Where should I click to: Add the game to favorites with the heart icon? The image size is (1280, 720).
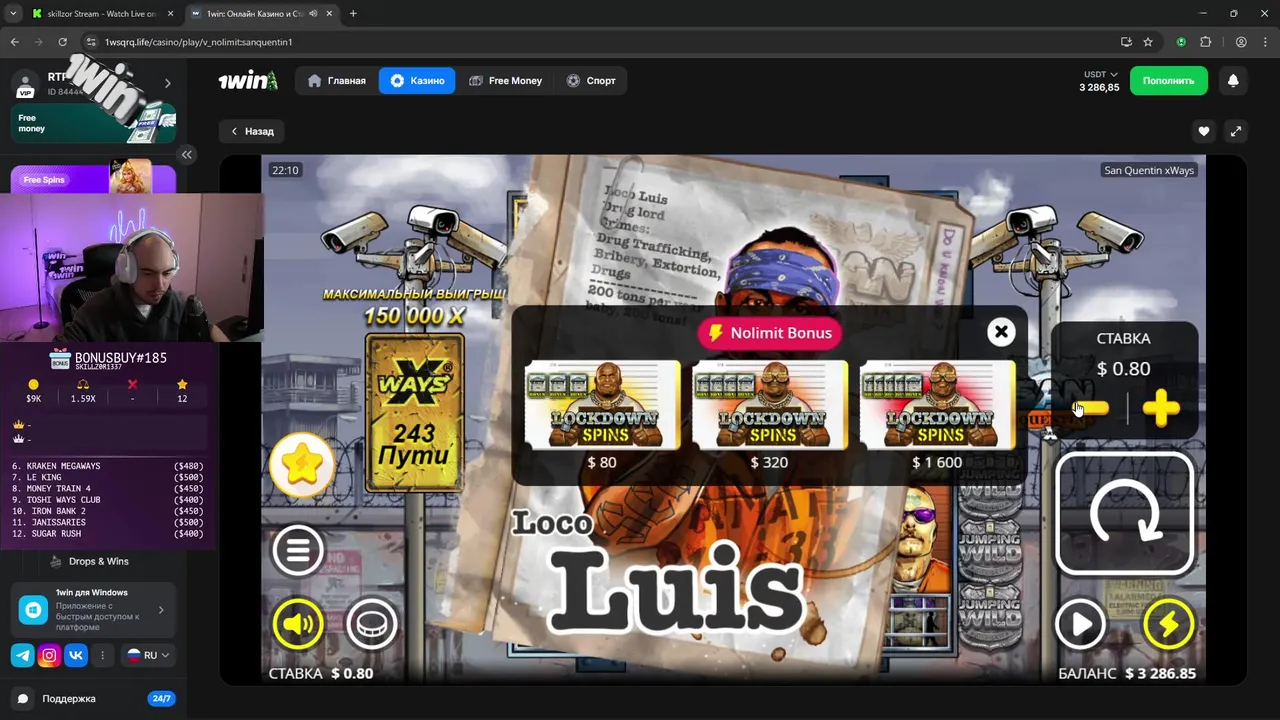(1204, 131)
